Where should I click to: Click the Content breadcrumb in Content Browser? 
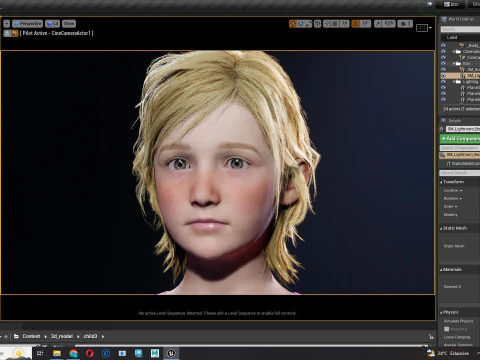[31, 336]
